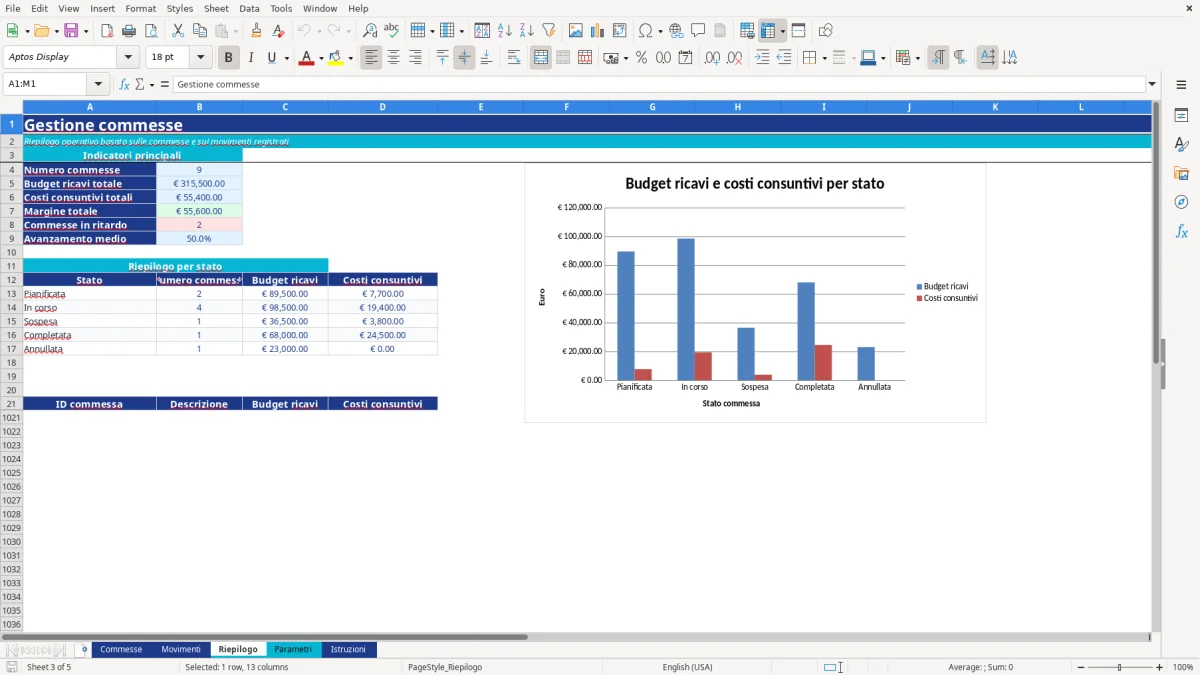Click Insert Hyperlink icon
Image resolution: width=1200 pixels, height=675 pixels.
click(x=676, y=31)
